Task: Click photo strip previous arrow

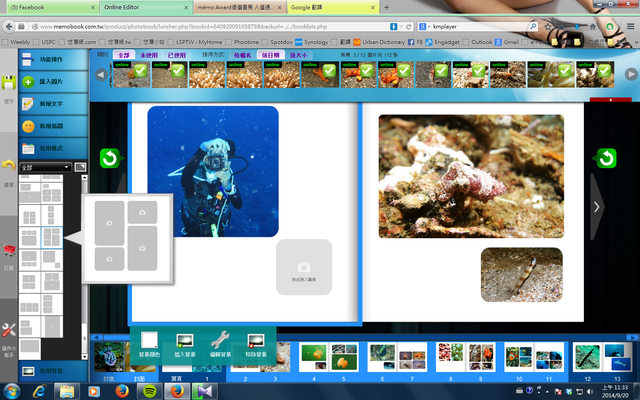Action: click(x=101, y=74)
